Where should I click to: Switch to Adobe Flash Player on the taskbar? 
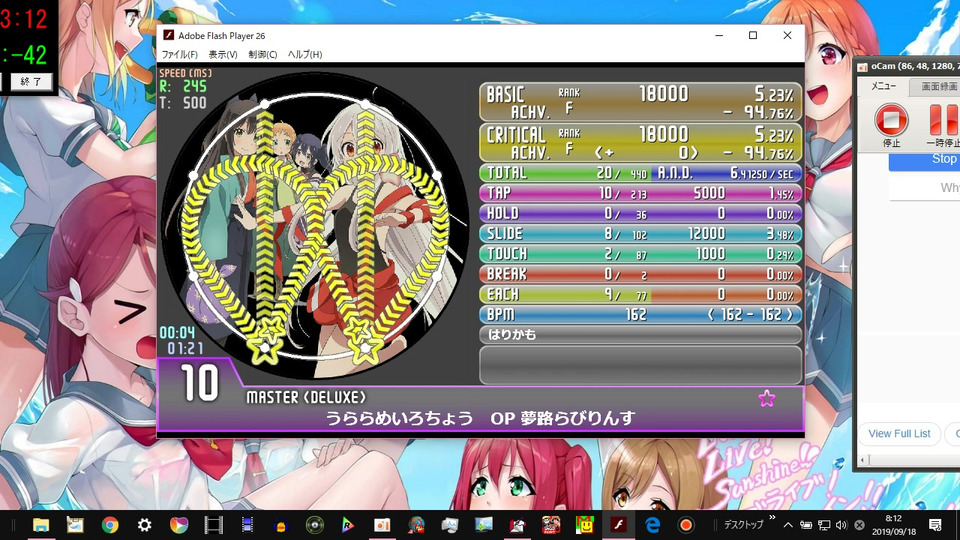[618, 525]
